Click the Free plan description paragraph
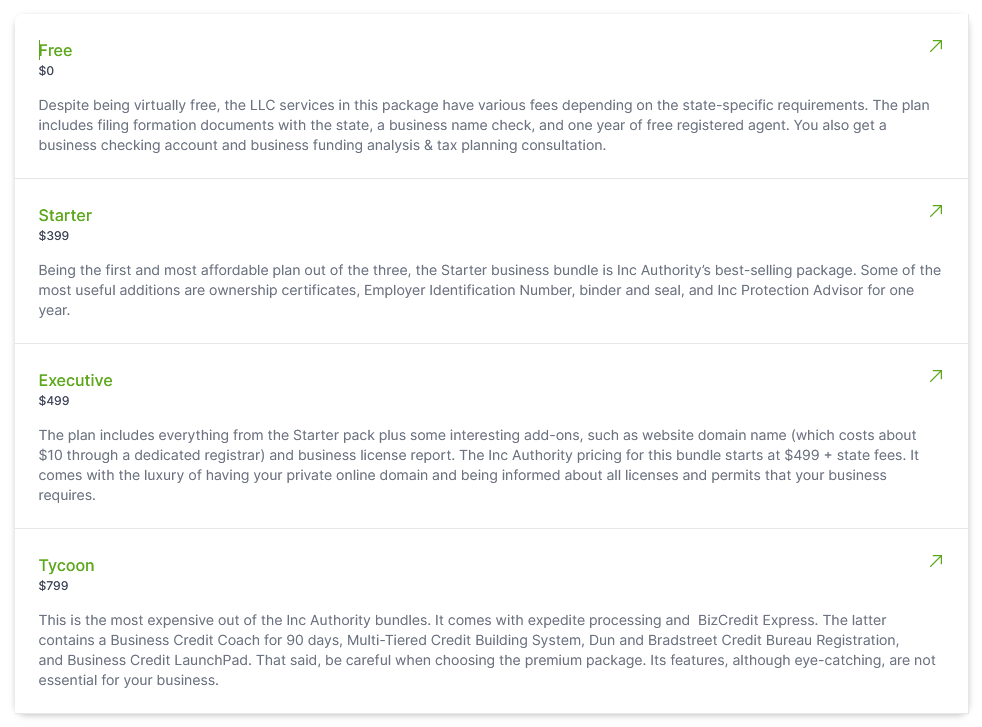The image size is (982, 727). click(483, 125)
